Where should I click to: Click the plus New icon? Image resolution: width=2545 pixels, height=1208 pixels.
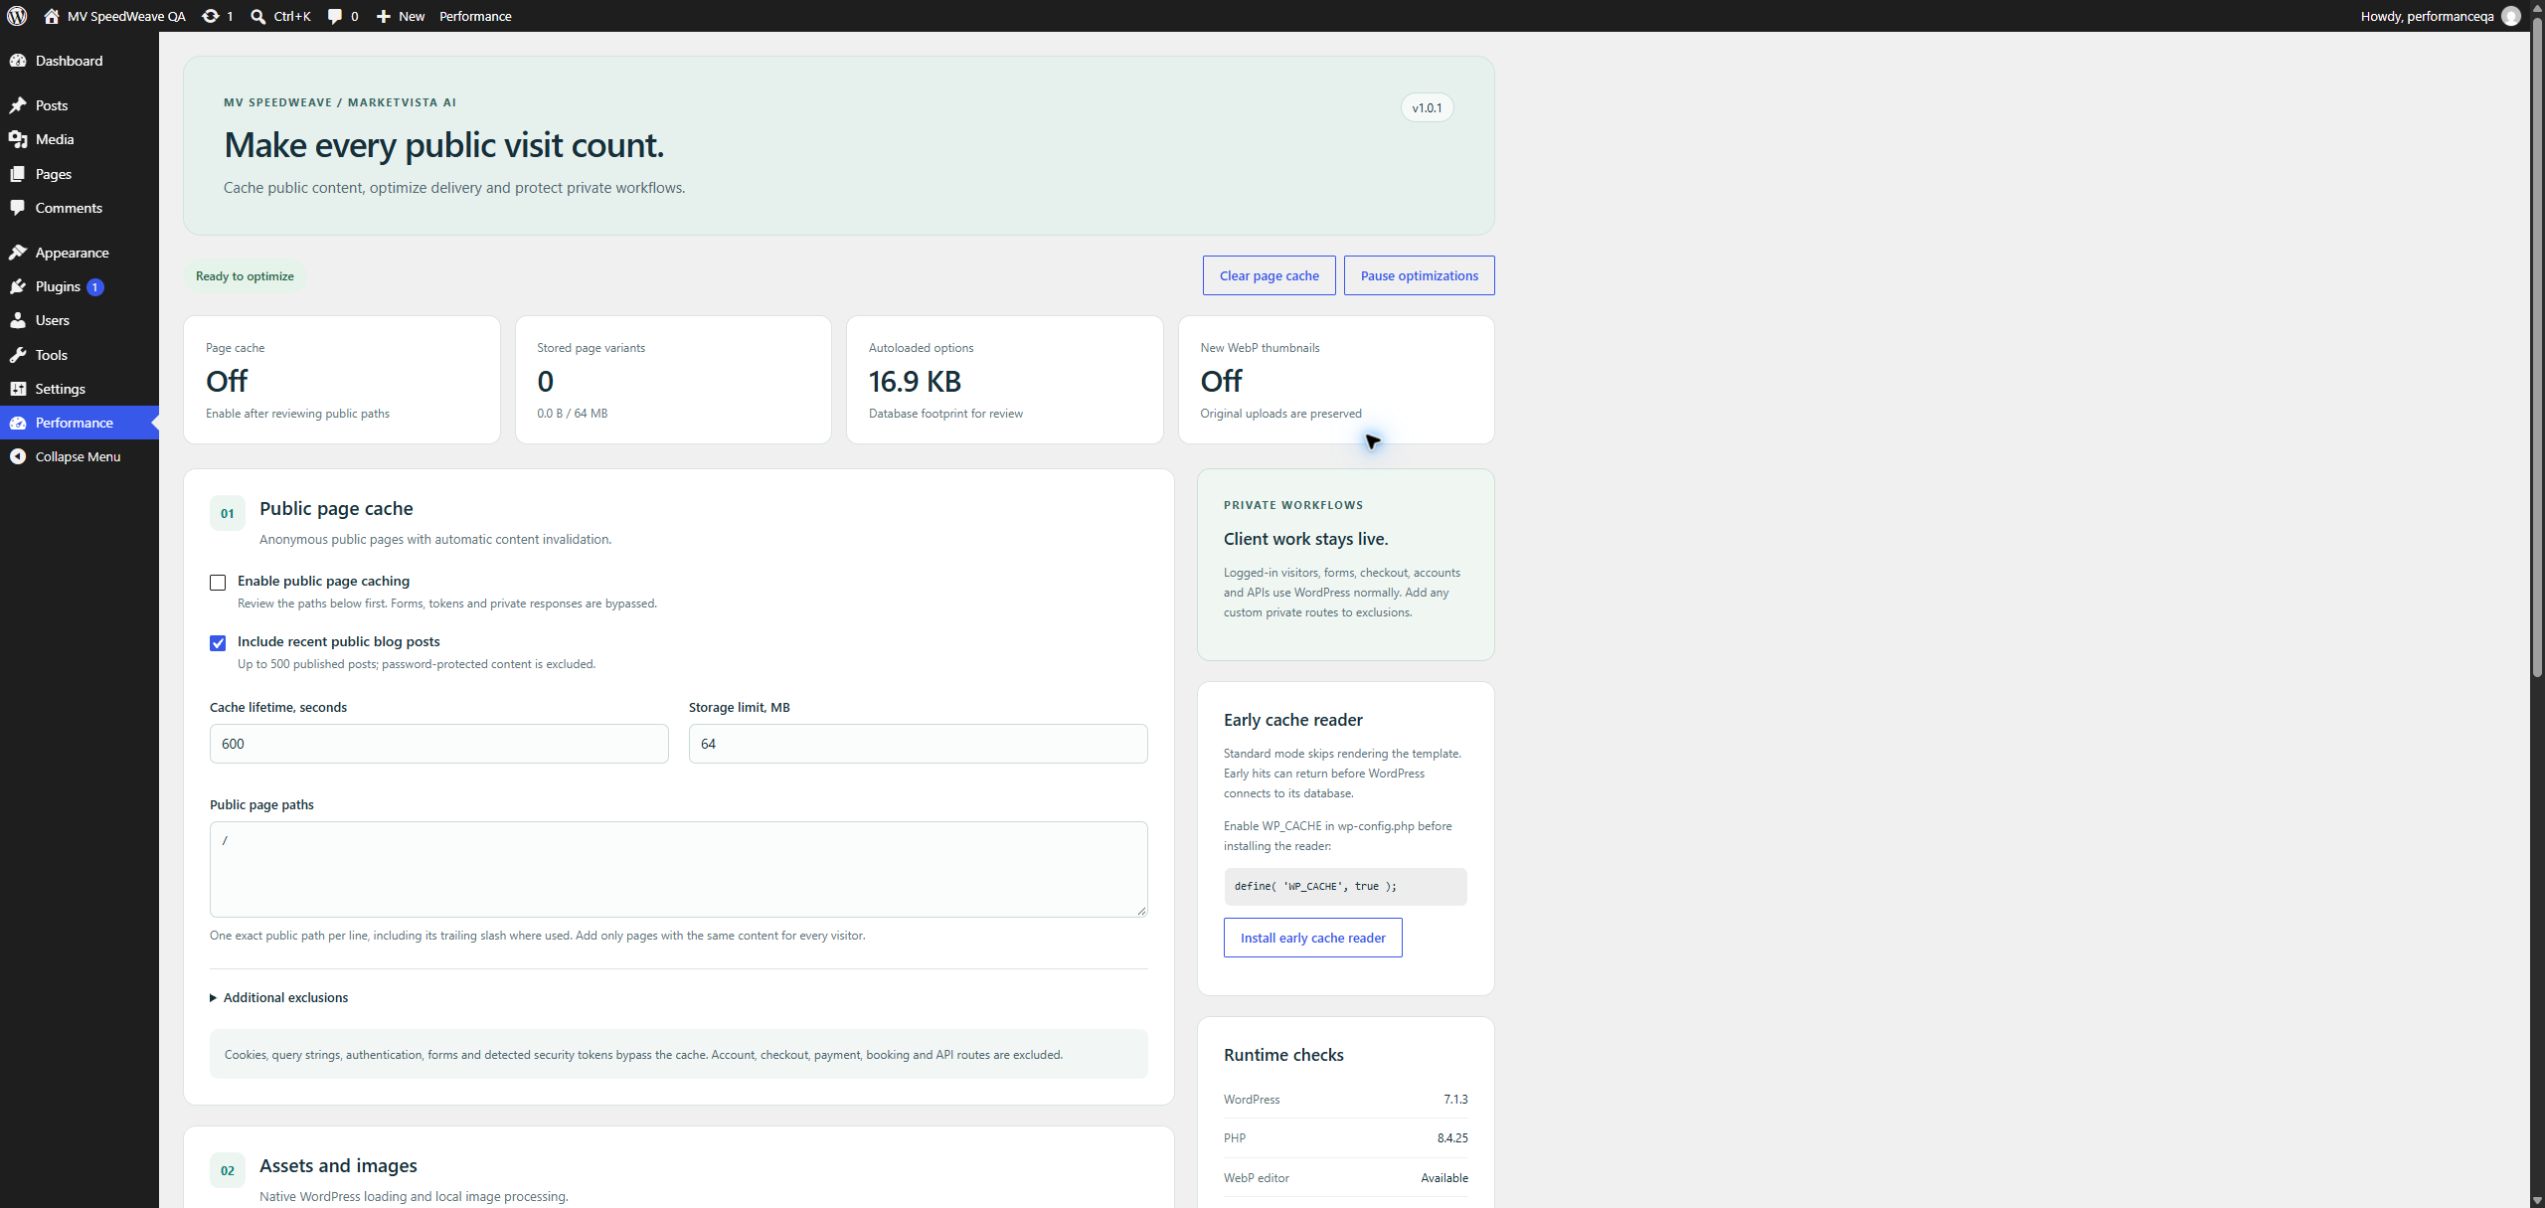pos(383,16)
